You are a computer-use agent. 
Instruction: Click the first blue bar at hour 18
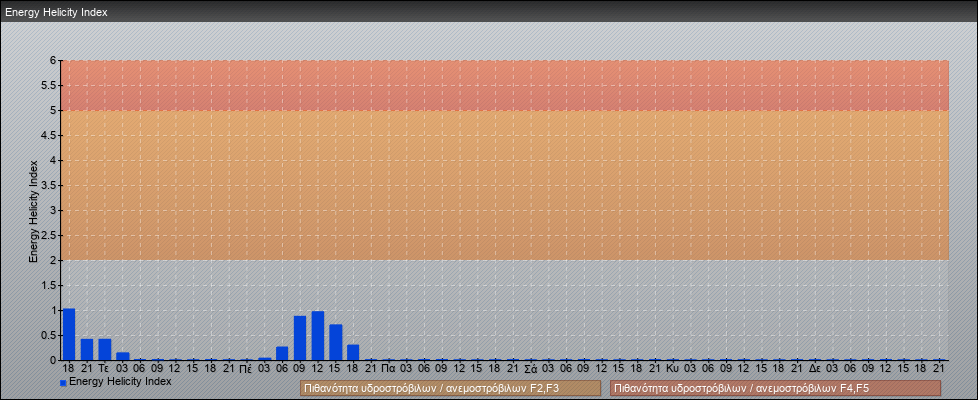pyautogui.click(x=69, y=334)
